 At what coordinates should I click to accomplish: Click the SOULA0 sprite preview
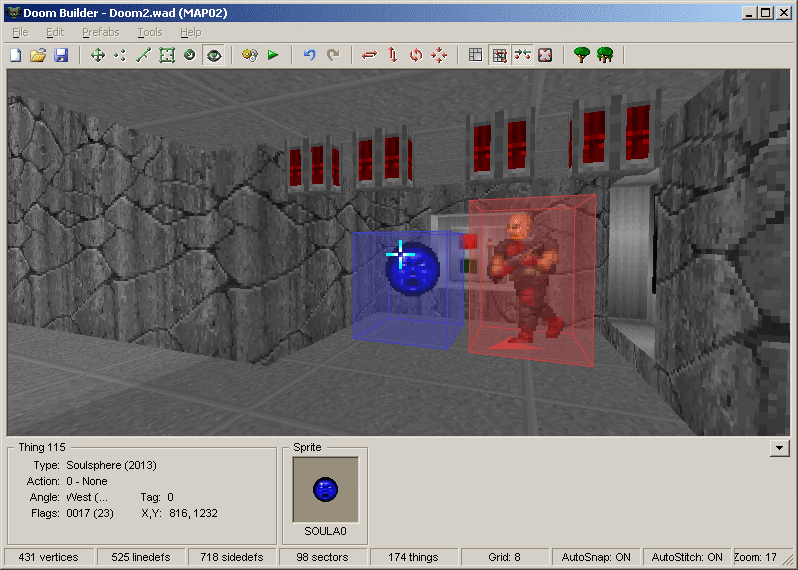(326, 490)
